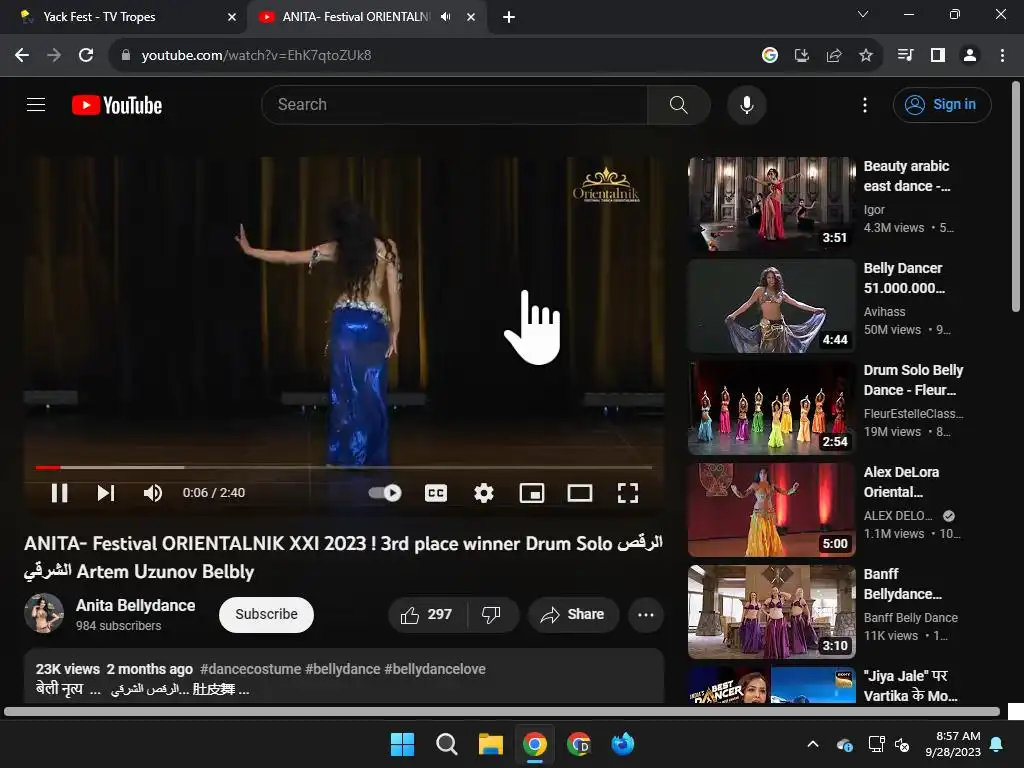Open Firefox from the taskbar
The width and height of the screenshot is (1024, 768).
pos(622,744)
